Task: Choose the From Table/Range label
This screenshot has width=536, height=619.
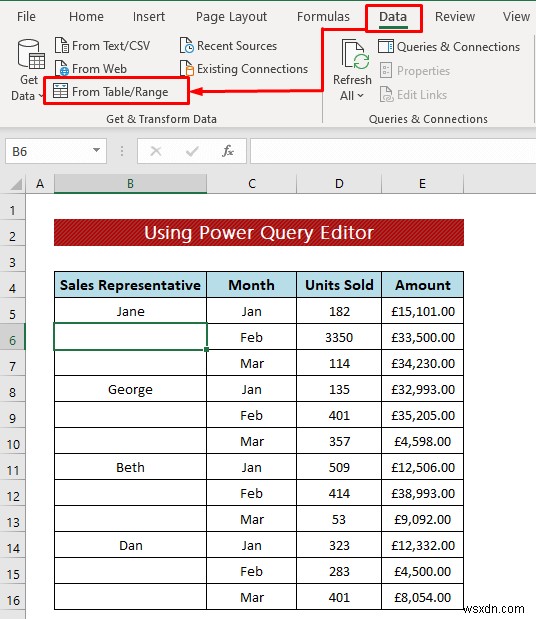Action: 120,92
